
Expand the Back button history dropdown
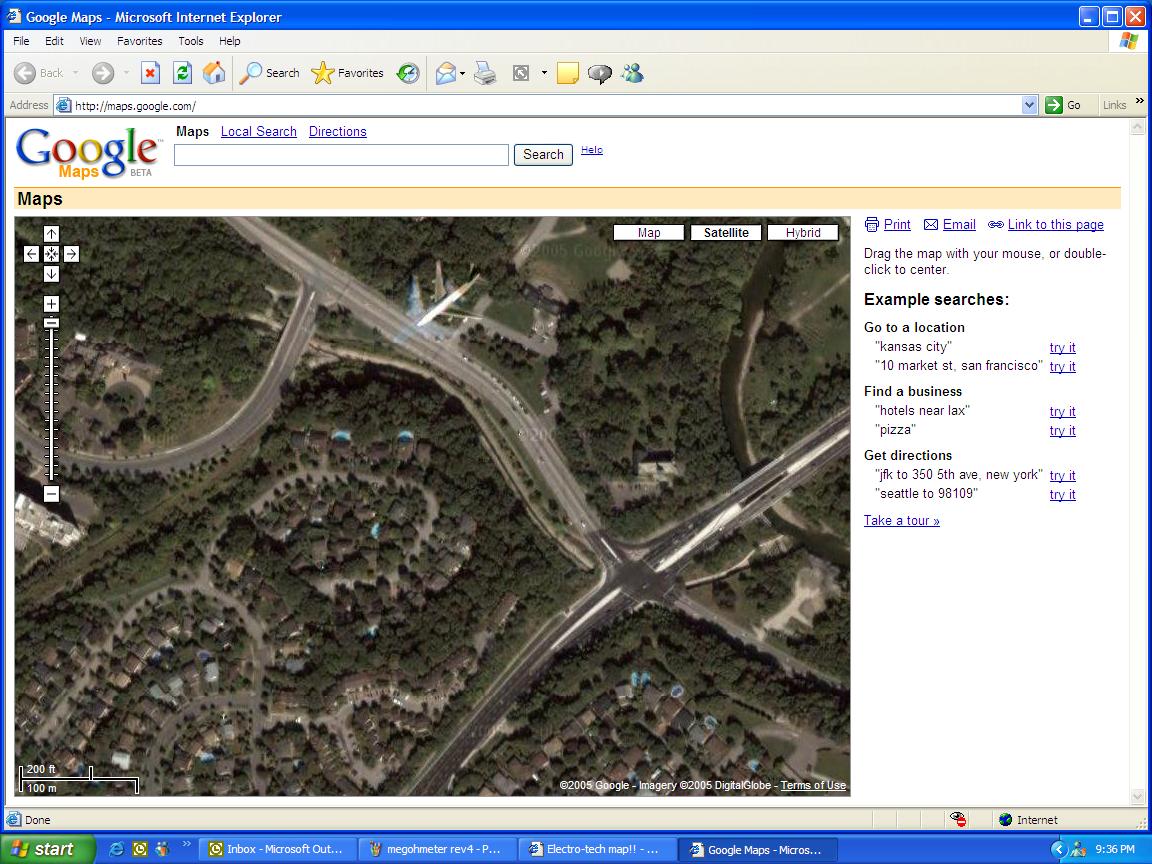pyautogui.click(x=76, y=73)
